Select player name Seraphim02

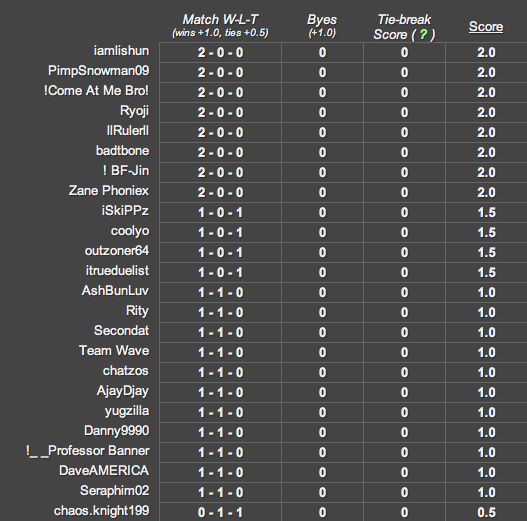click(115, 491)
